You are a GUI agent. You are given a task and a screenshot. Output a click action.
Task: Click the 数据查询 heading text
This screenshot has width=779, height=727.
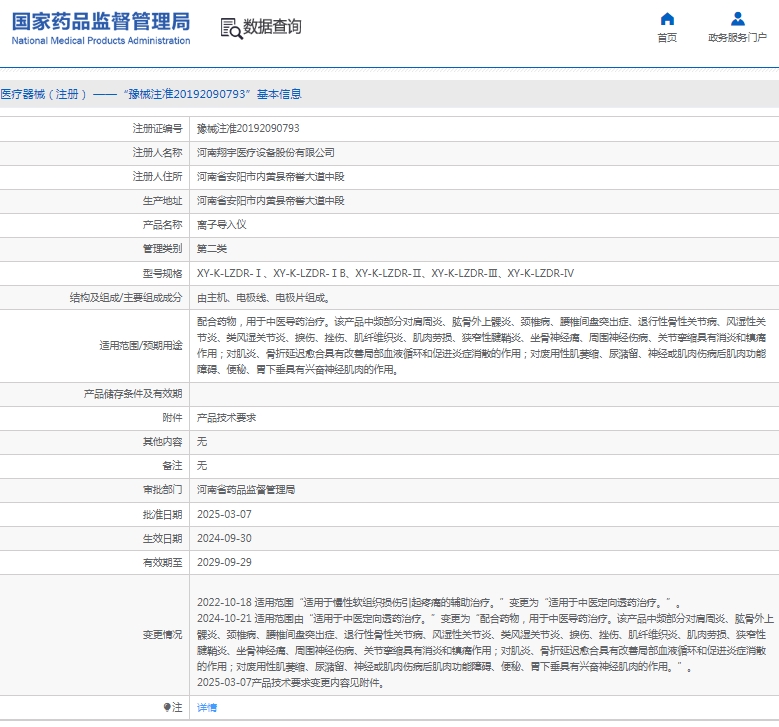tap(272, 27)
